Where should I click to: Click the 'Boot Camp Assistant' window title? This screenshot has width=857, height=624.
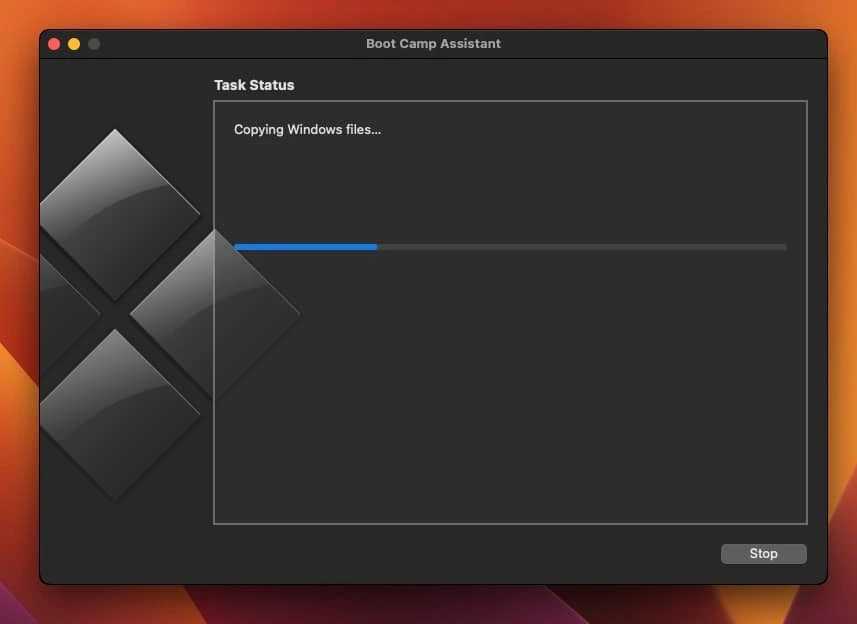(433, 44)
